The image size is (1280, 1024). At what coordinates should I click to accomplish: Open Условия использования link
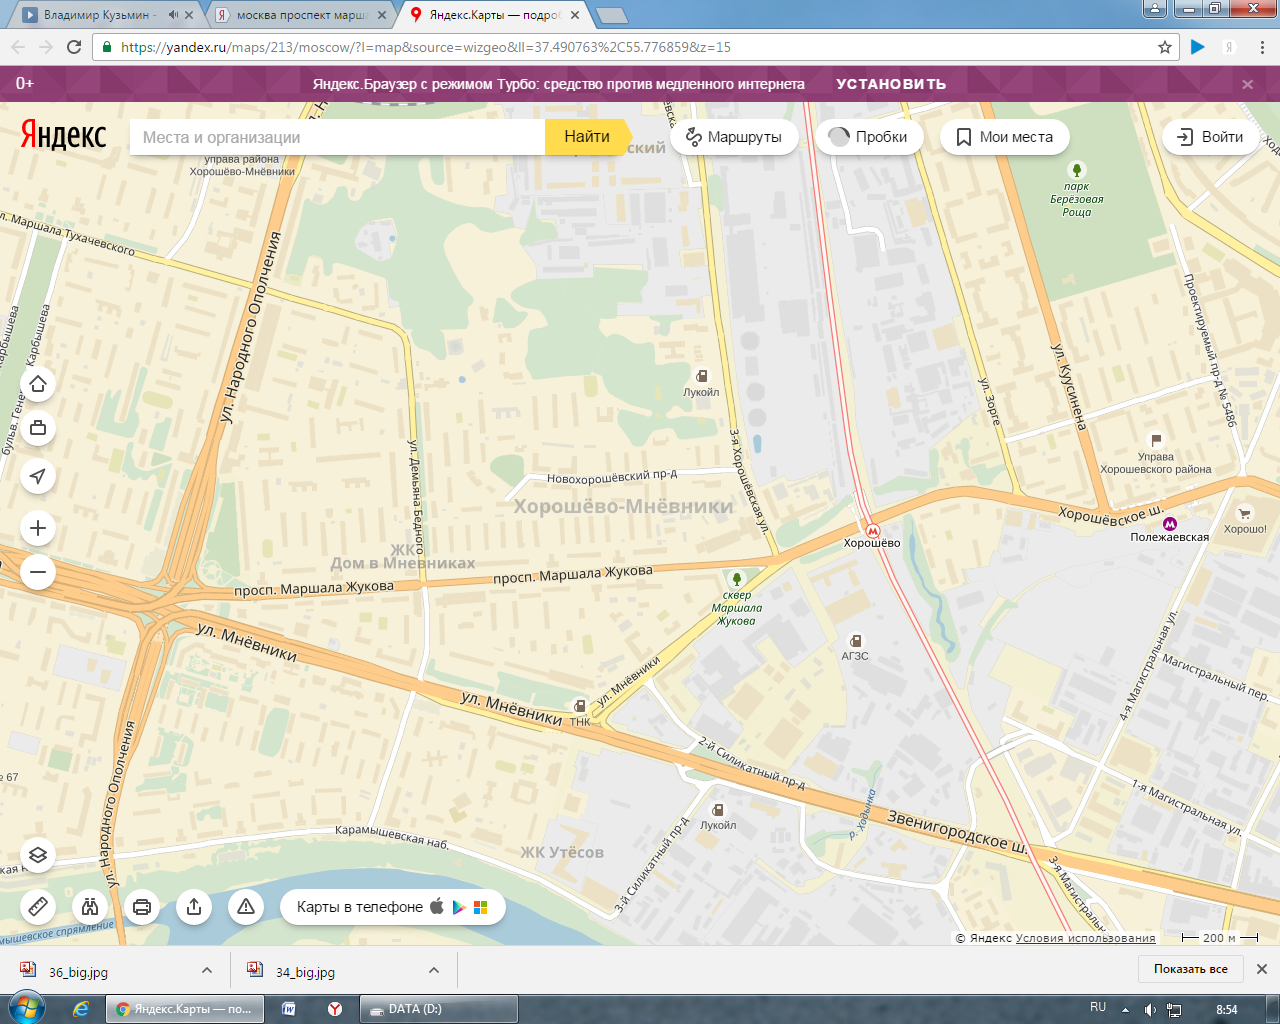(x=1085, y=938)
